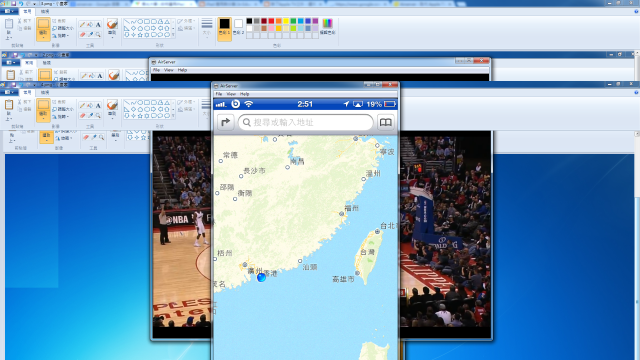Click the Brushes icon in top Paint window

pos(112,24)
